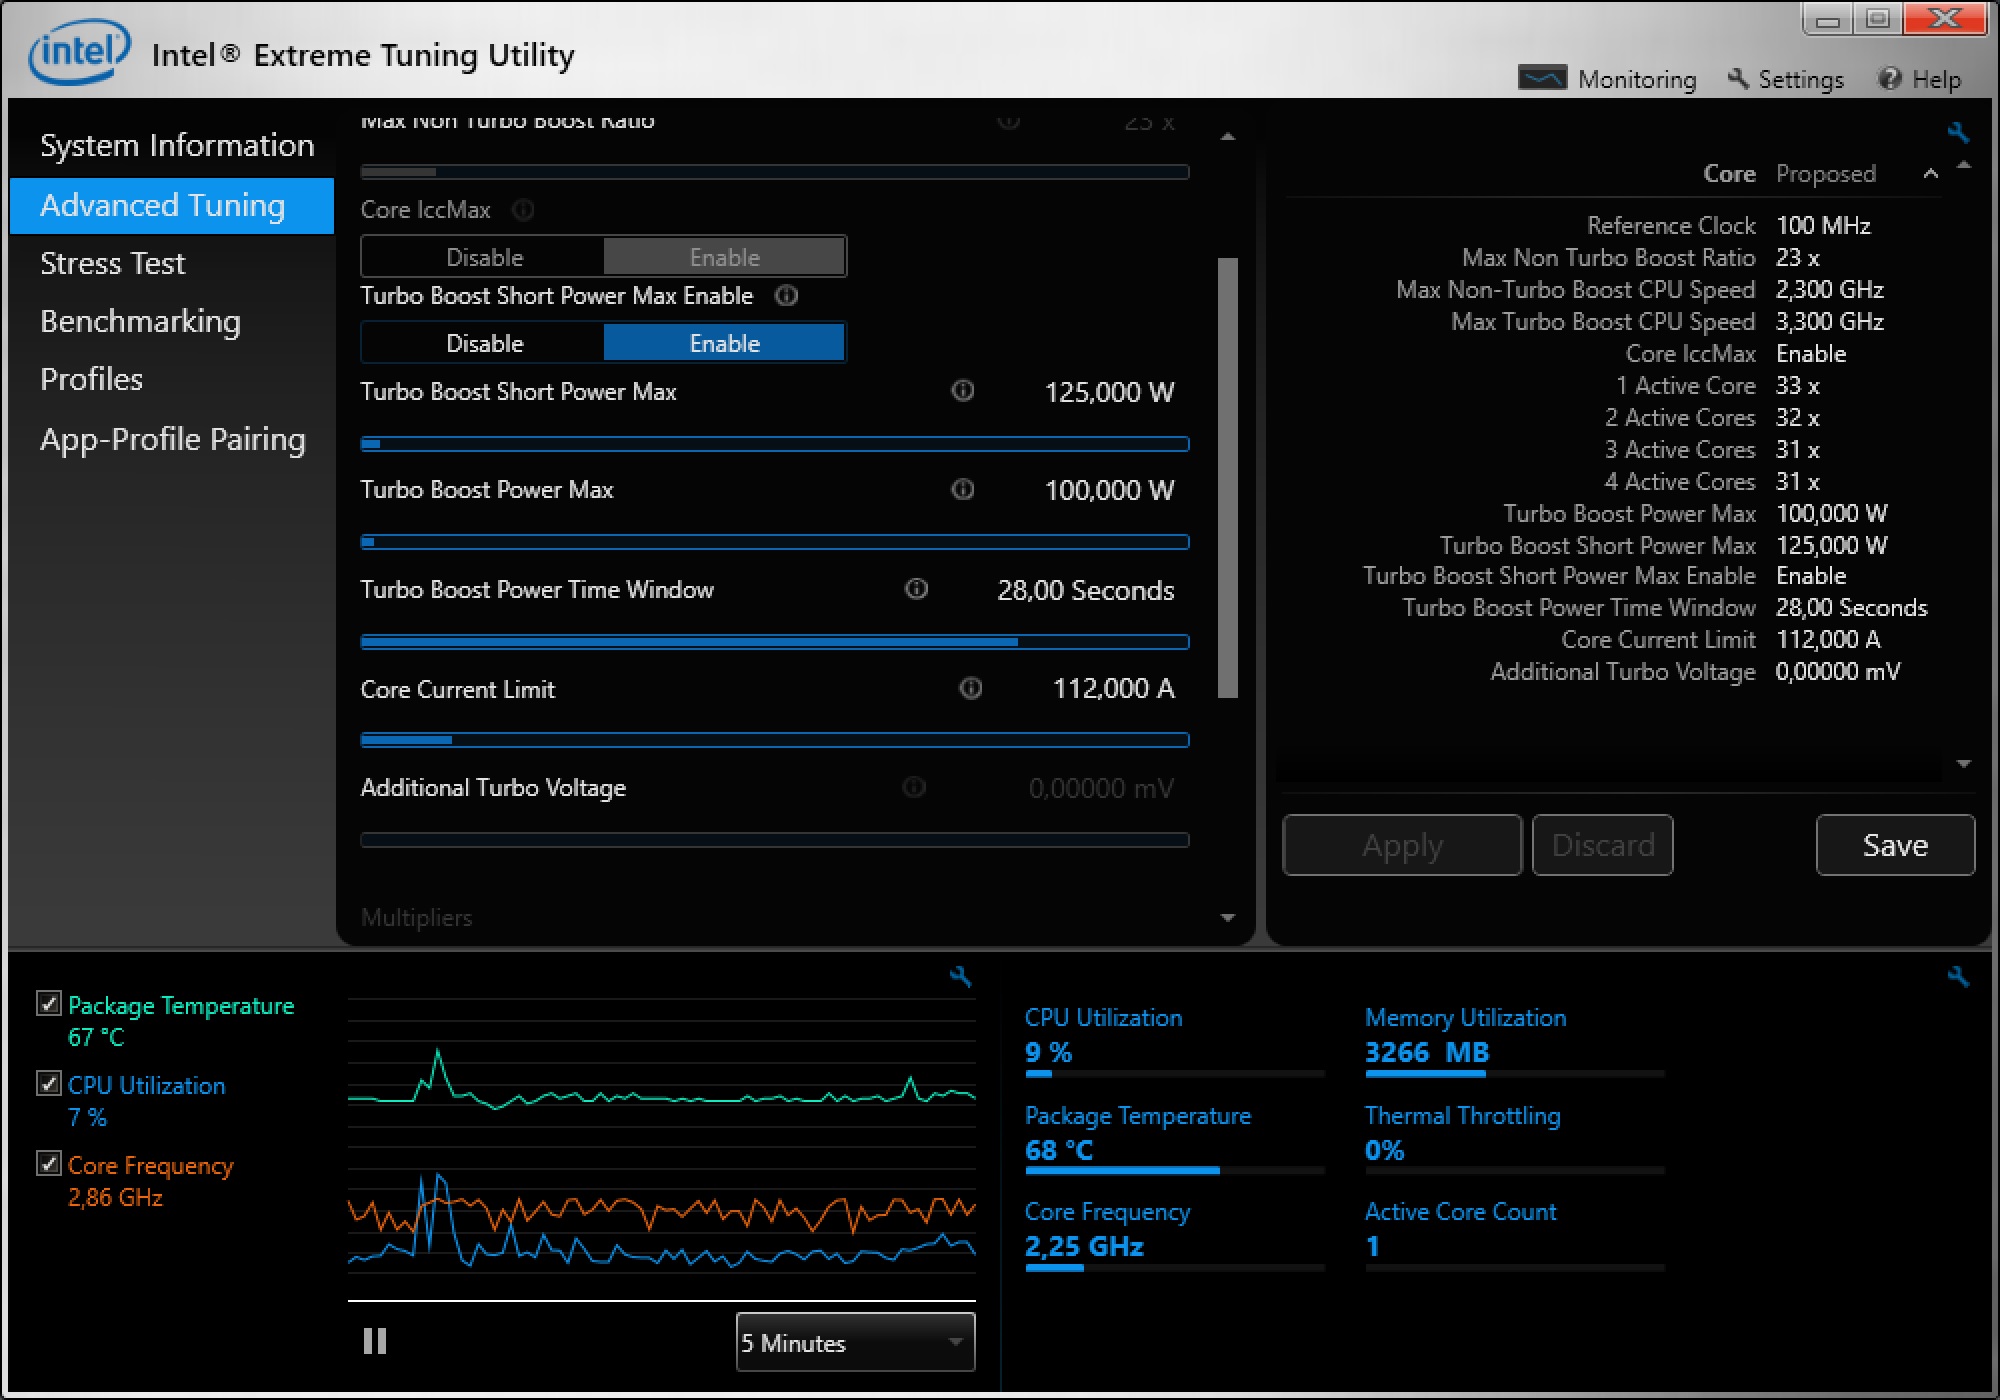Show info for Turbo Boost Power Max
The height and width of the screenshot is (1400, 2000).
coord(962,489)
